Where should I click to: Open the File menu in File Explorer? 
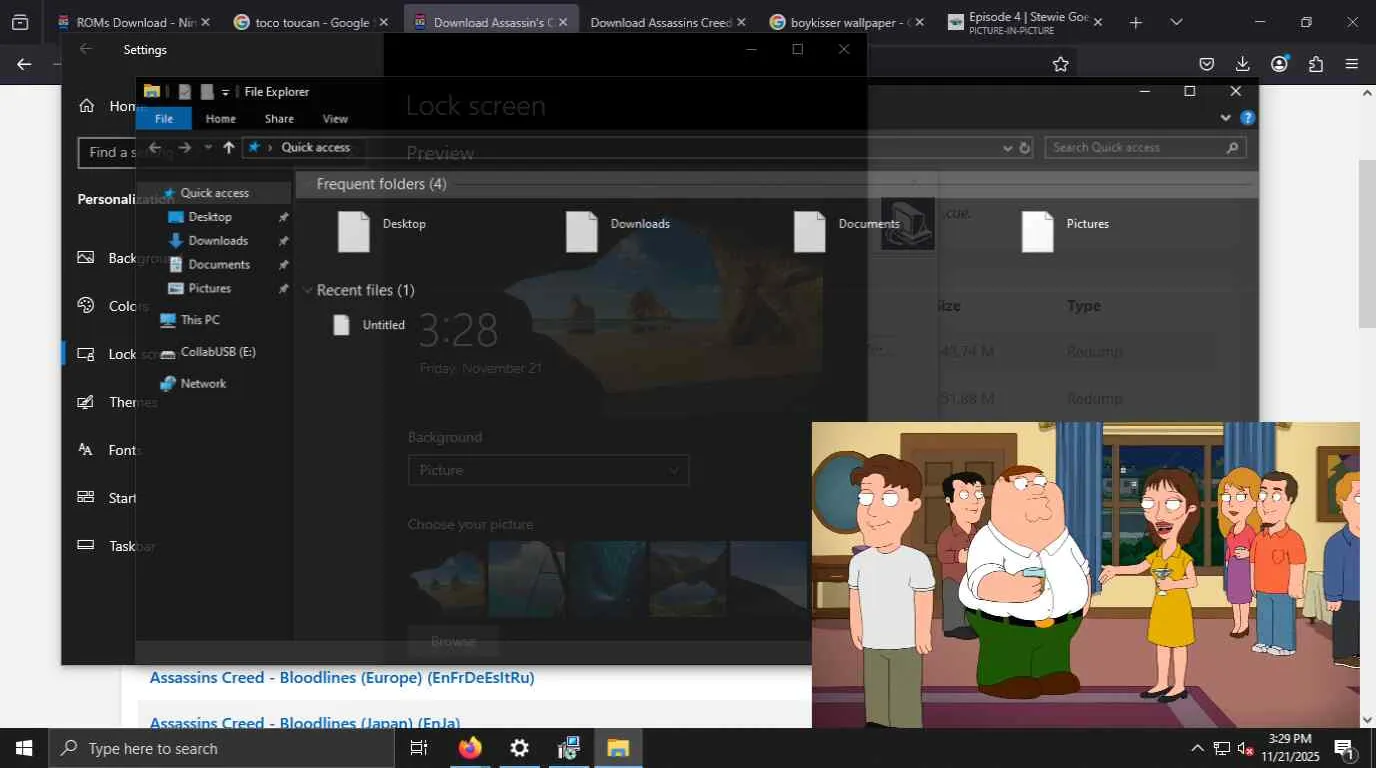coord(164,118)
